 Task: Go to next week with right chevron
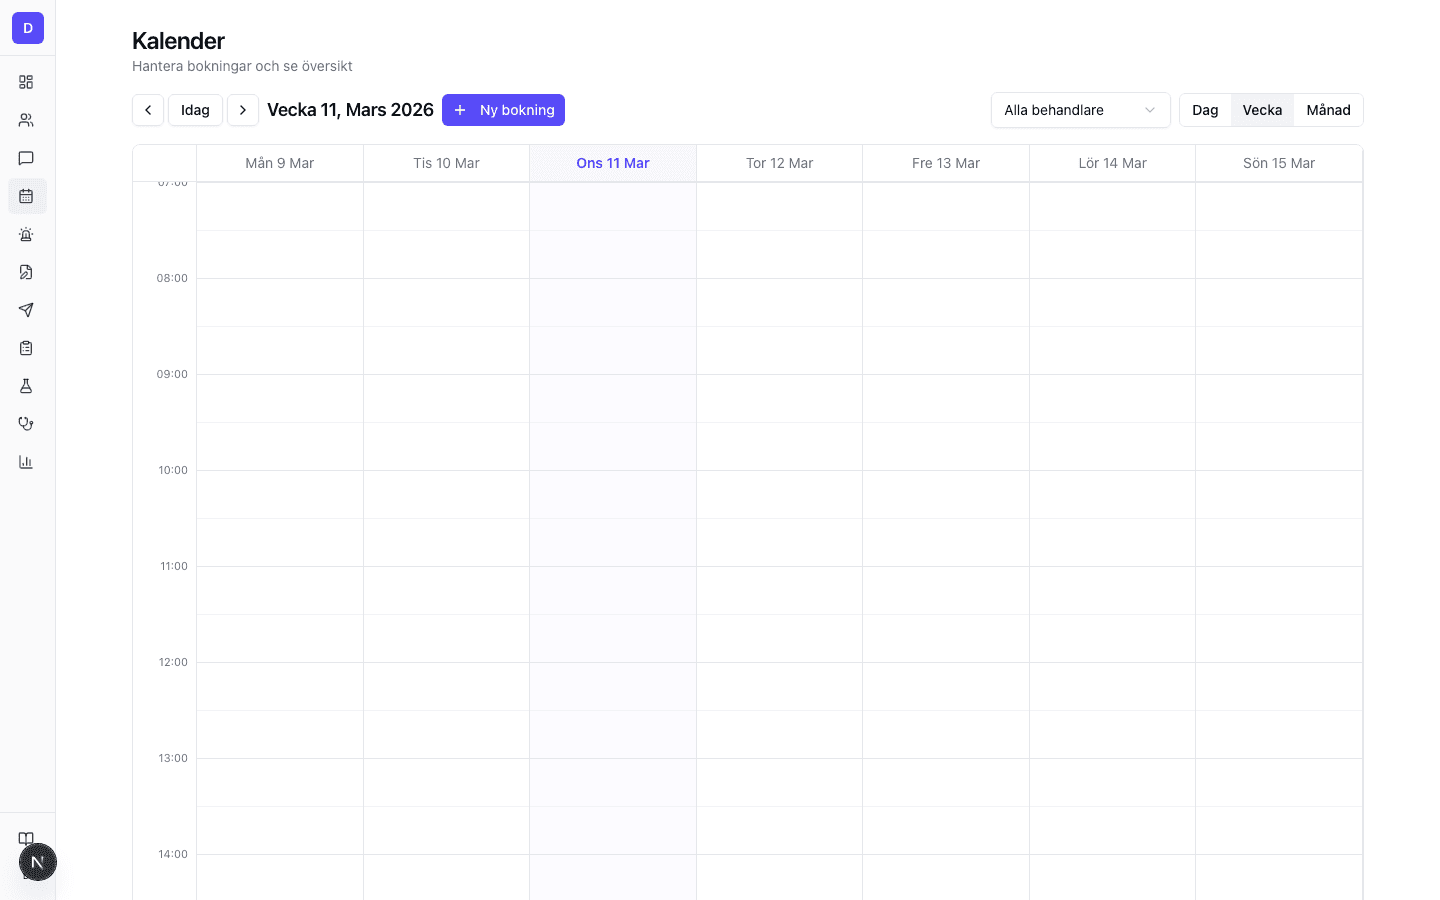pos(243,110)
